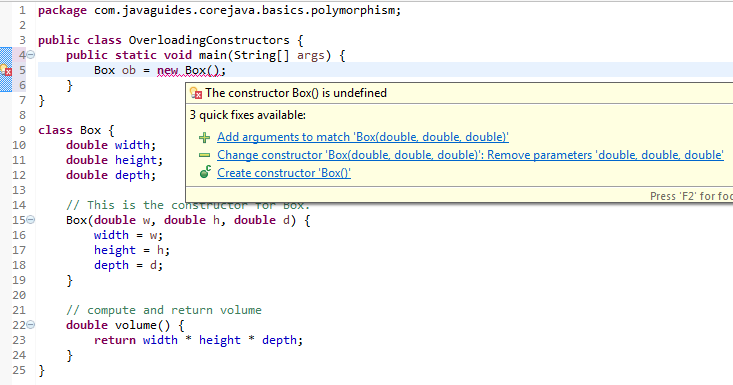The image size is (733, 385).
Task: Click 'width = w;' assignment
Action: (128, 235)
